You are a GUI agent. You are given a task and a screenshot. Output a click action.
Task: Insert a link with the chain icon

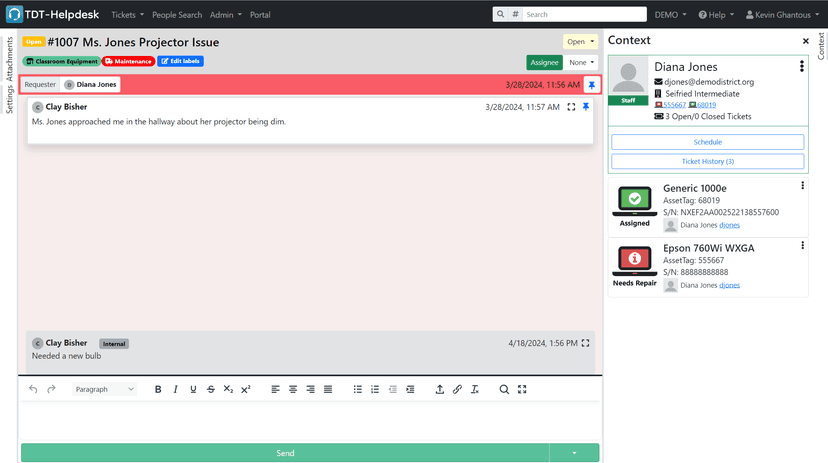pos(457,389)
